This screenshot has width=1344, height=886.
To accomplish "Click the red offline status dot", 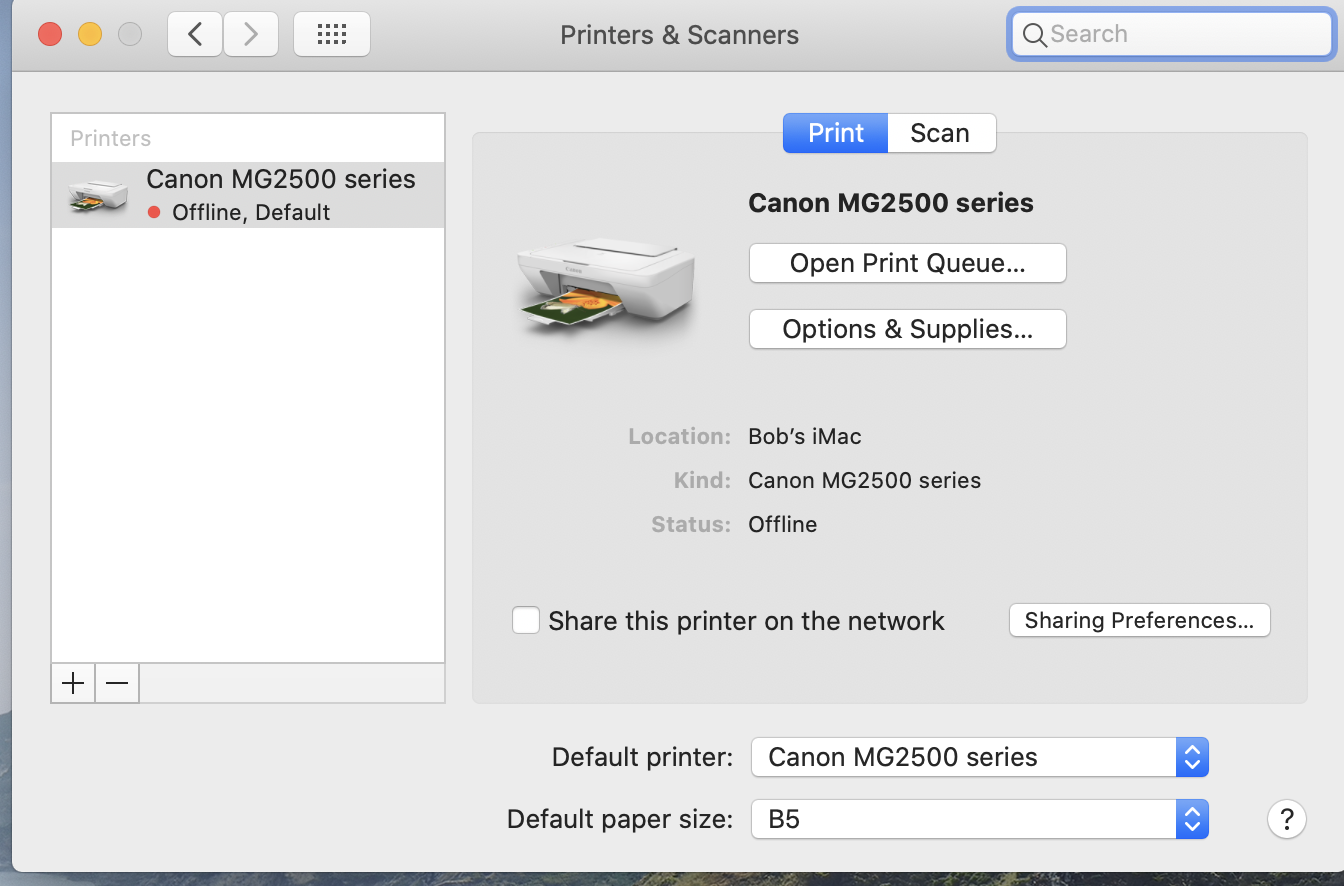I will tap(154, 212).
